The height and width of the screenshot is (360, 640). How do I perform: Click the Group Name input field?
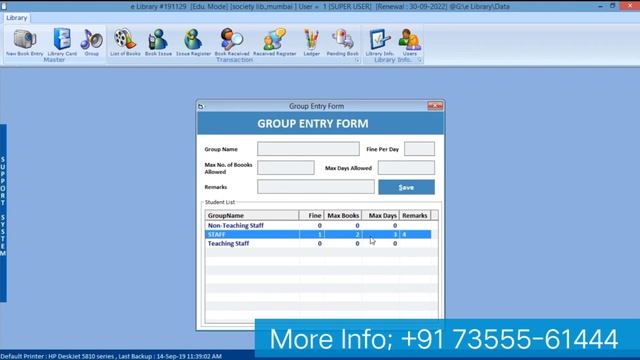[308, 149]
